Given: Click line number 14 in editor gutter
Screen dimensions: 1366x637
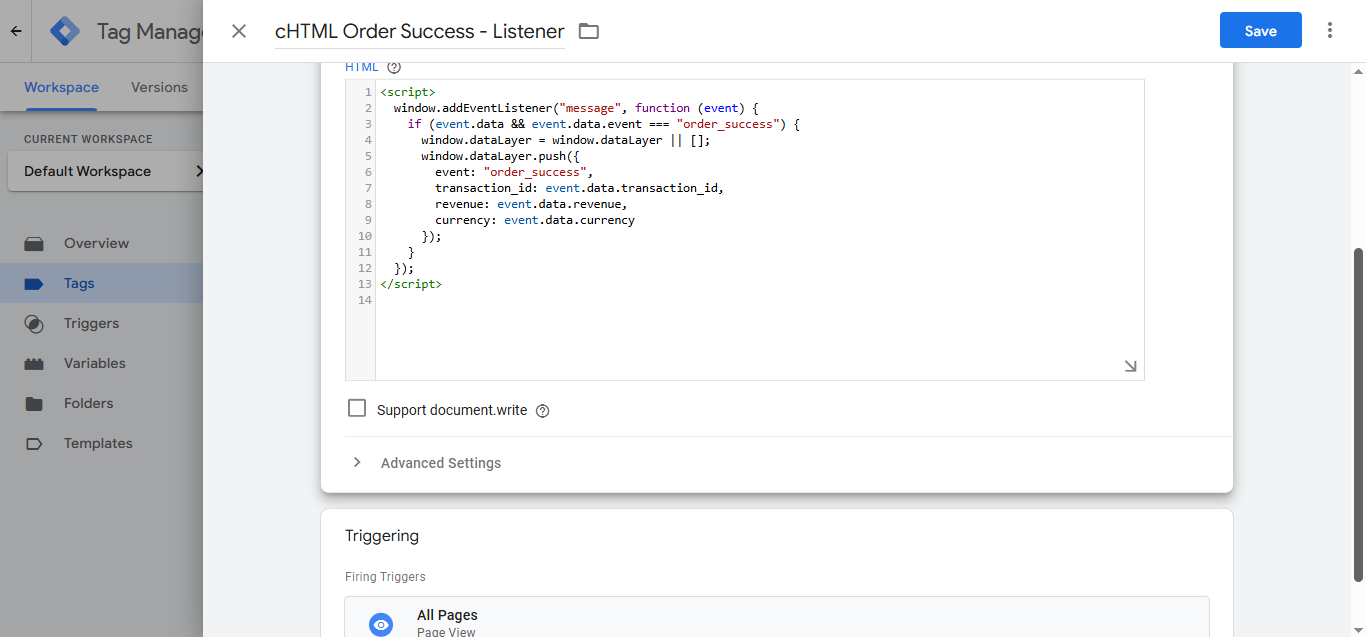Looking at the screenshot, I should point(364,300).
